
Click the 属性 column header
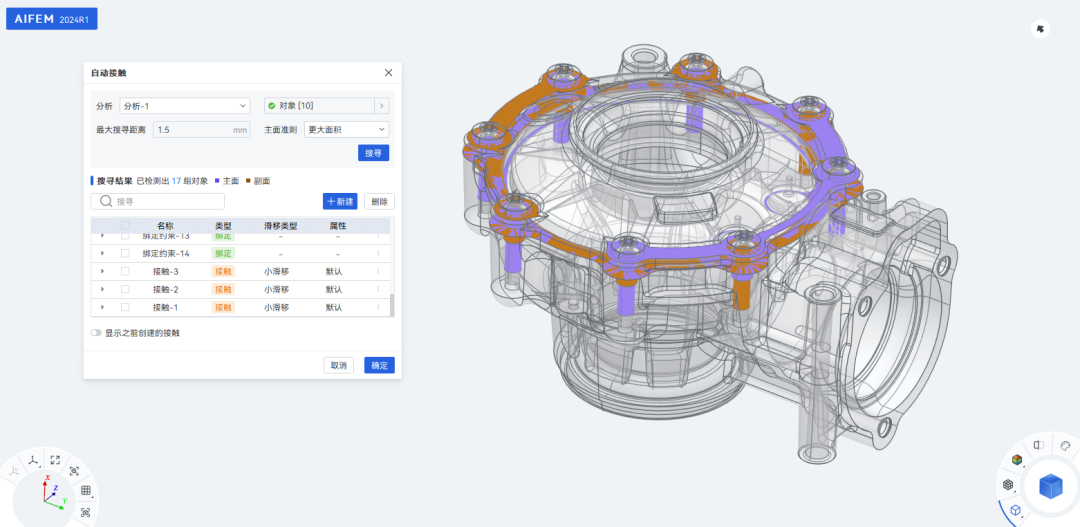point(338,225)
